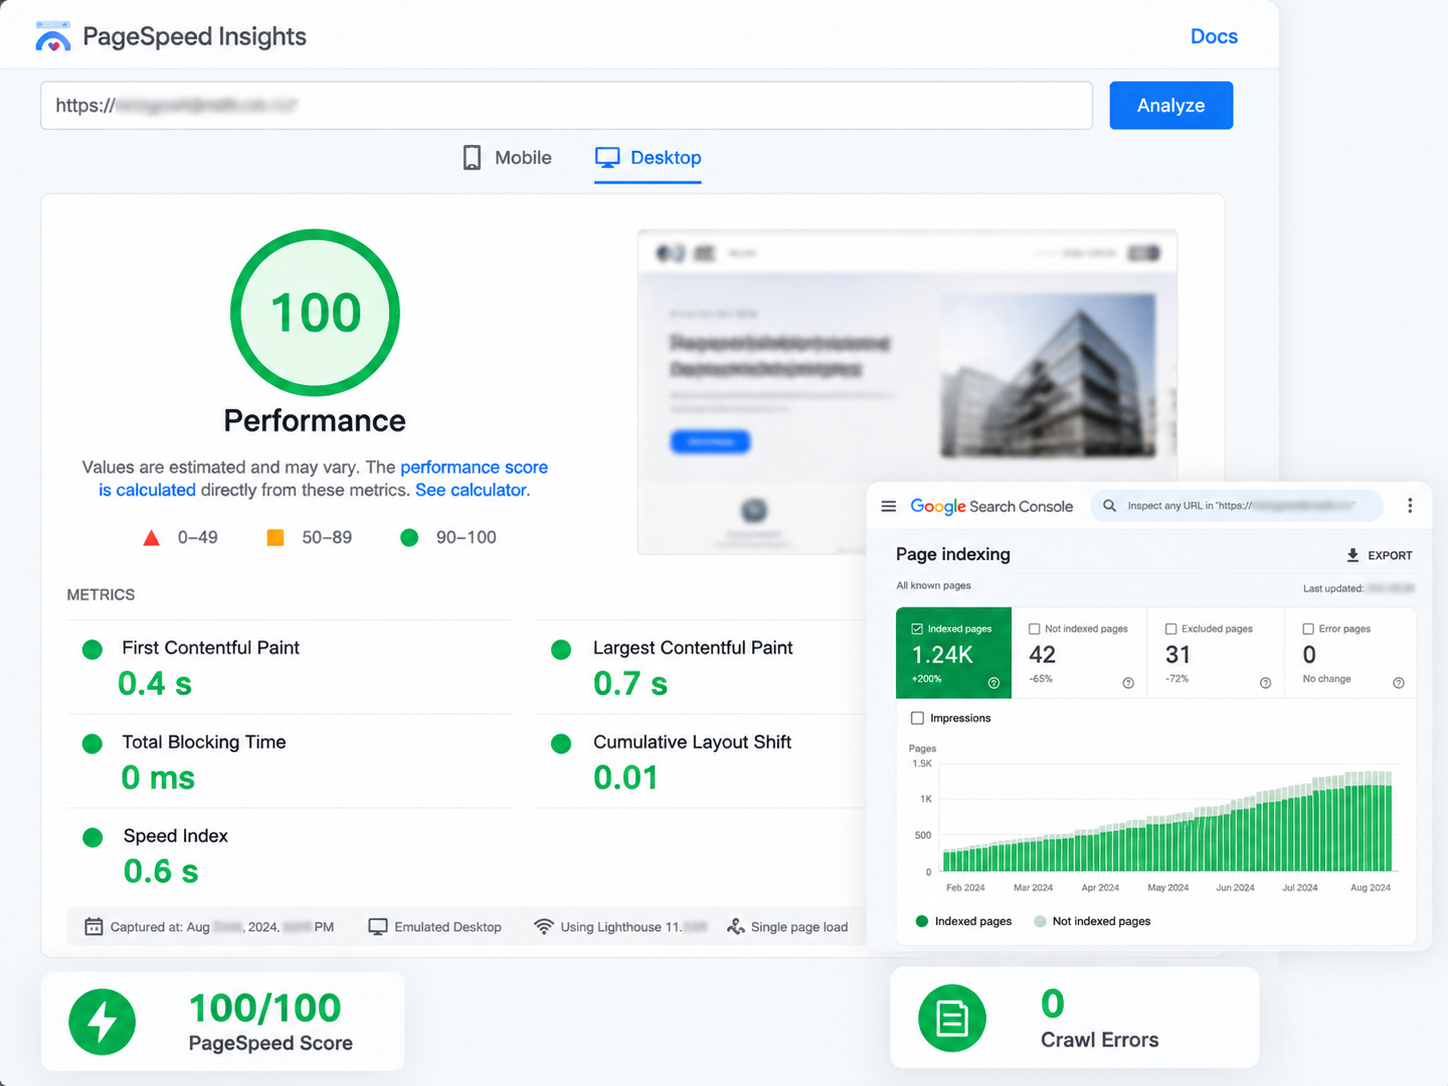The width and height of the screenshot is (1448, 1086).
Task: Click the orange square 50–89 legend icon
Action: [275, 538]
